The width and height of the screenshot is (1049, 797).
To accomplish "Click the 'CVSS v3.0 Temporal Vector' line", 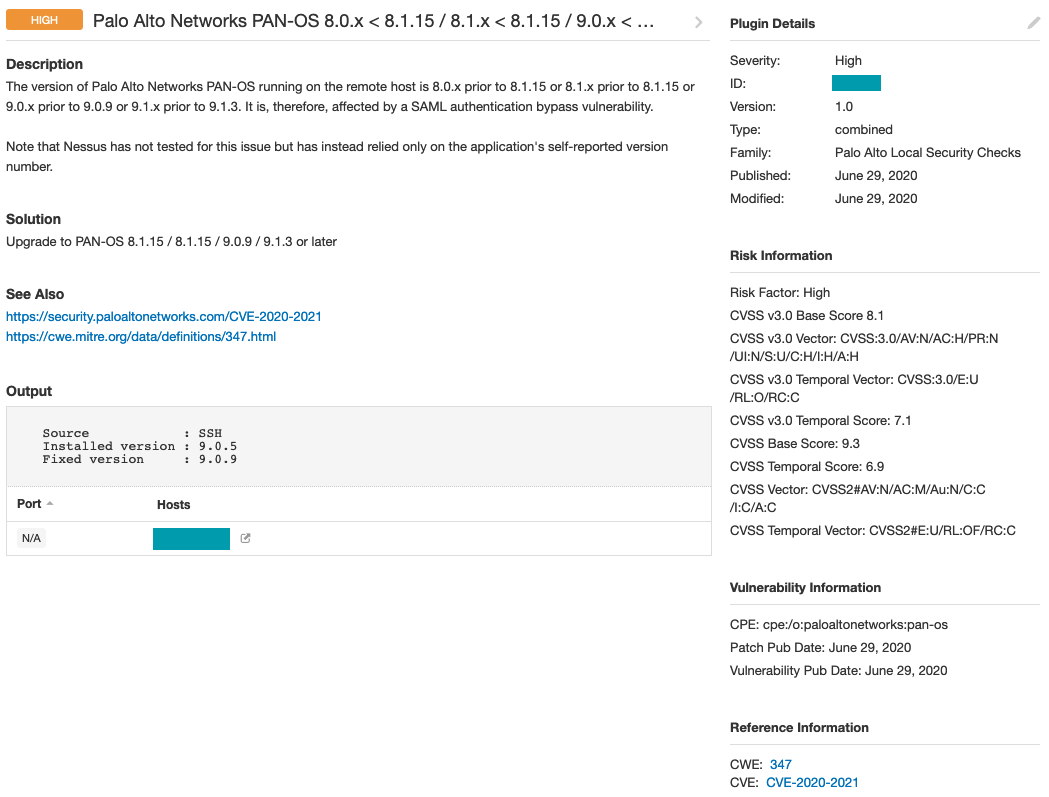I will tap(854, 388).
